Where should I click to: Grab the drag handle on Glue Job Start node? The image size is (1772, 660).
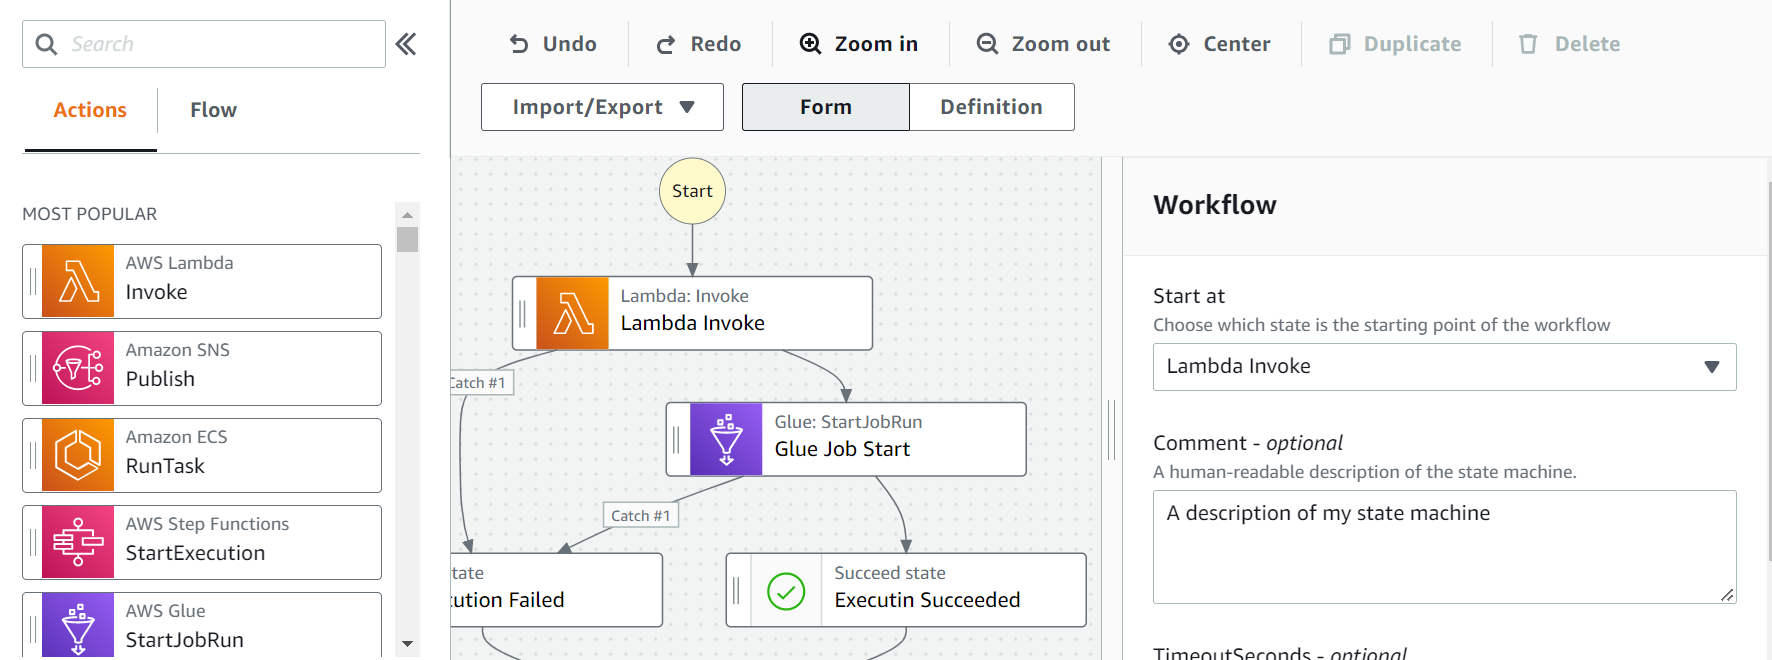tap(676, 440)
